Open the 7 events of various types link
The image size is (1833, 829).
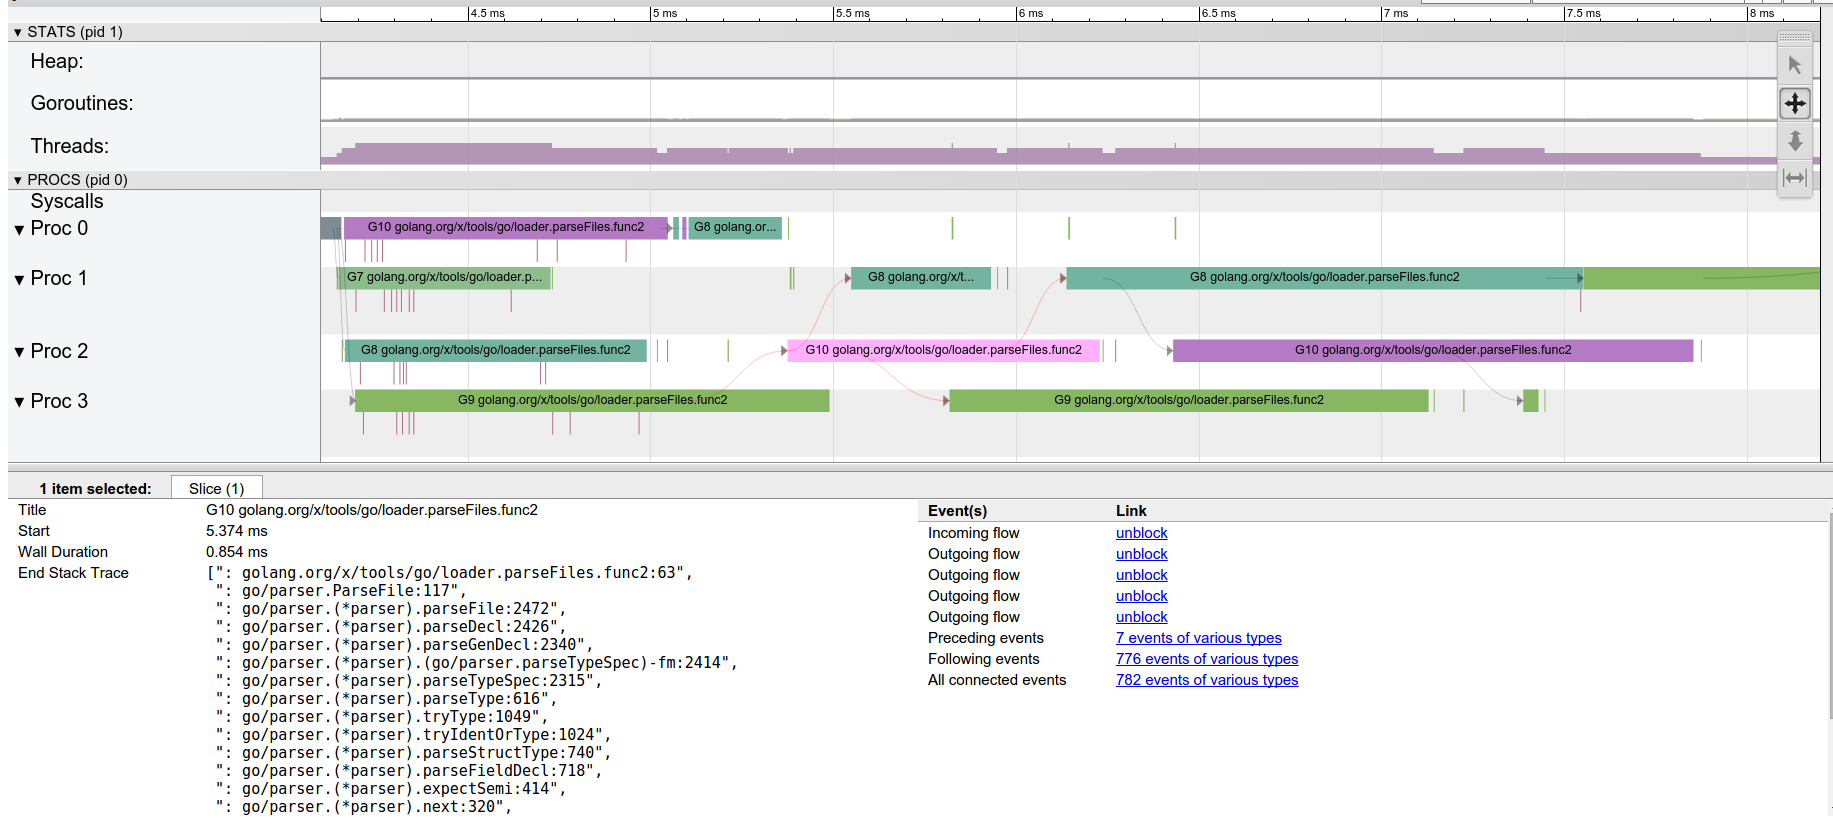tap(1198, 638)
